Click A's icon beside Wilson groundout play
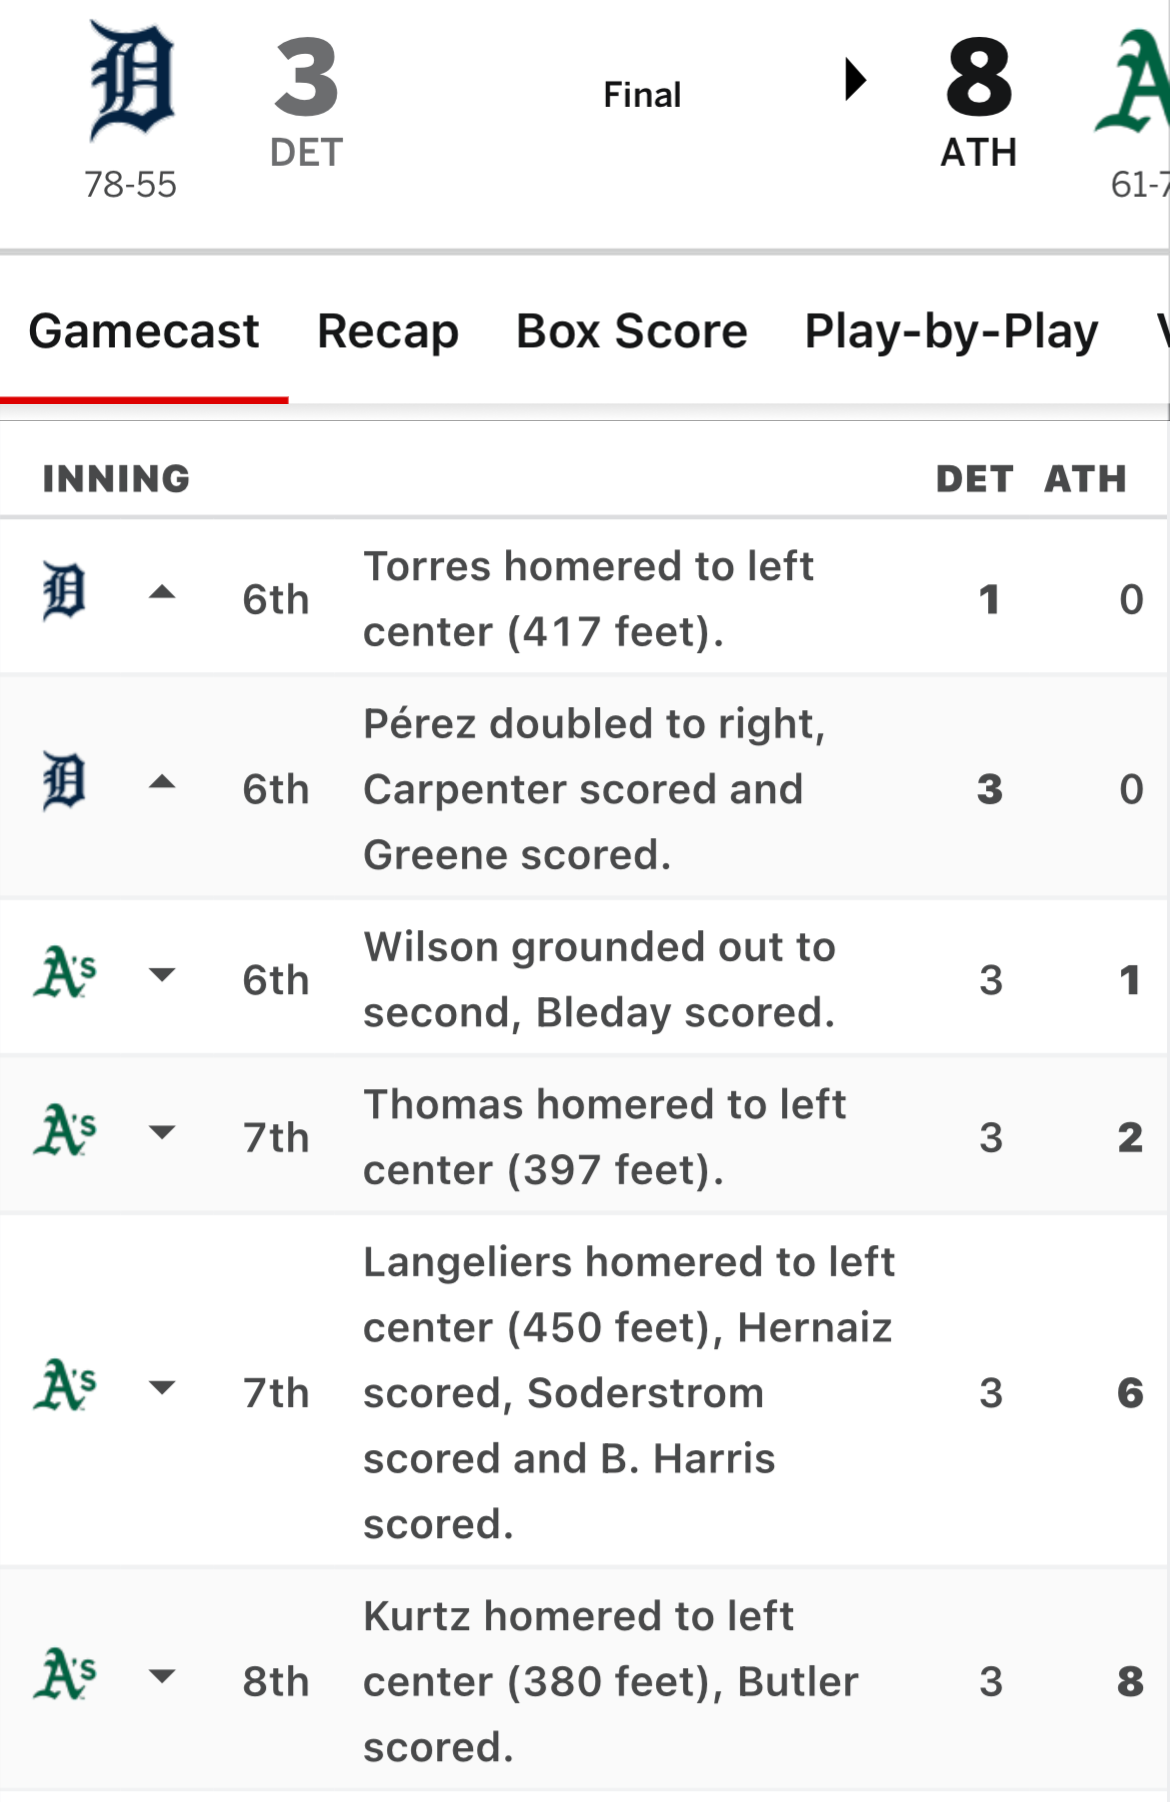Screen dimensions: 1170x1802 coord(65,973)
